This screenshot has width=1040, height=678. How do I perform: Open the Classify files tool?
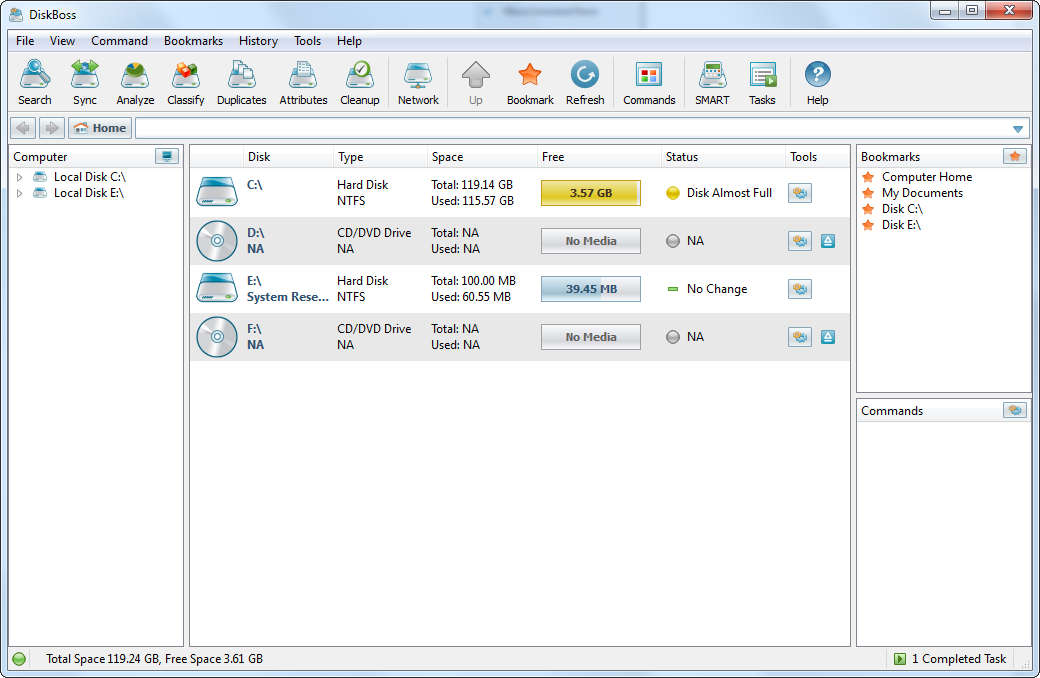pyautogui.click(x=186, y=82)
